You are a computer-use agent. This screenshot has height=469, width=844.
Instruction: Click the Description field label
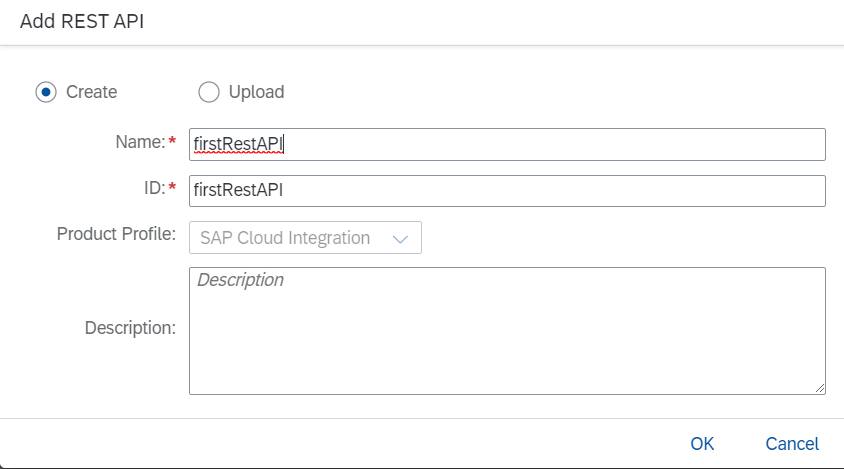(130, 328)
